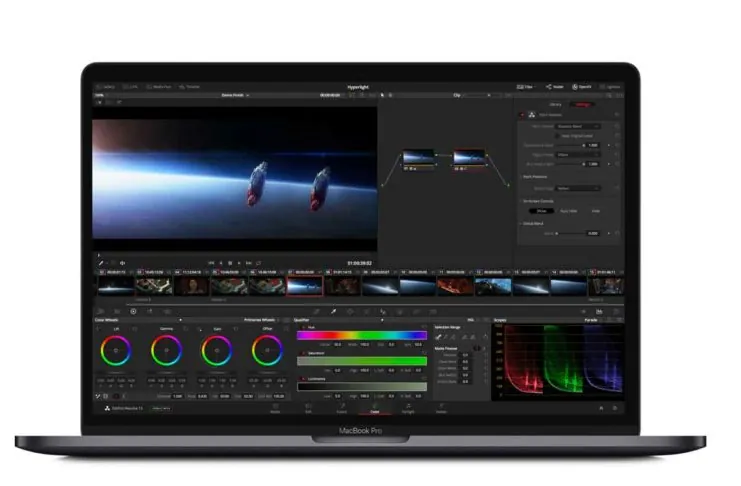Toggle the Luminance qualifier enable dot
Image resolution: width=741 pixels, height=486 pixels.
pos(303,379)
